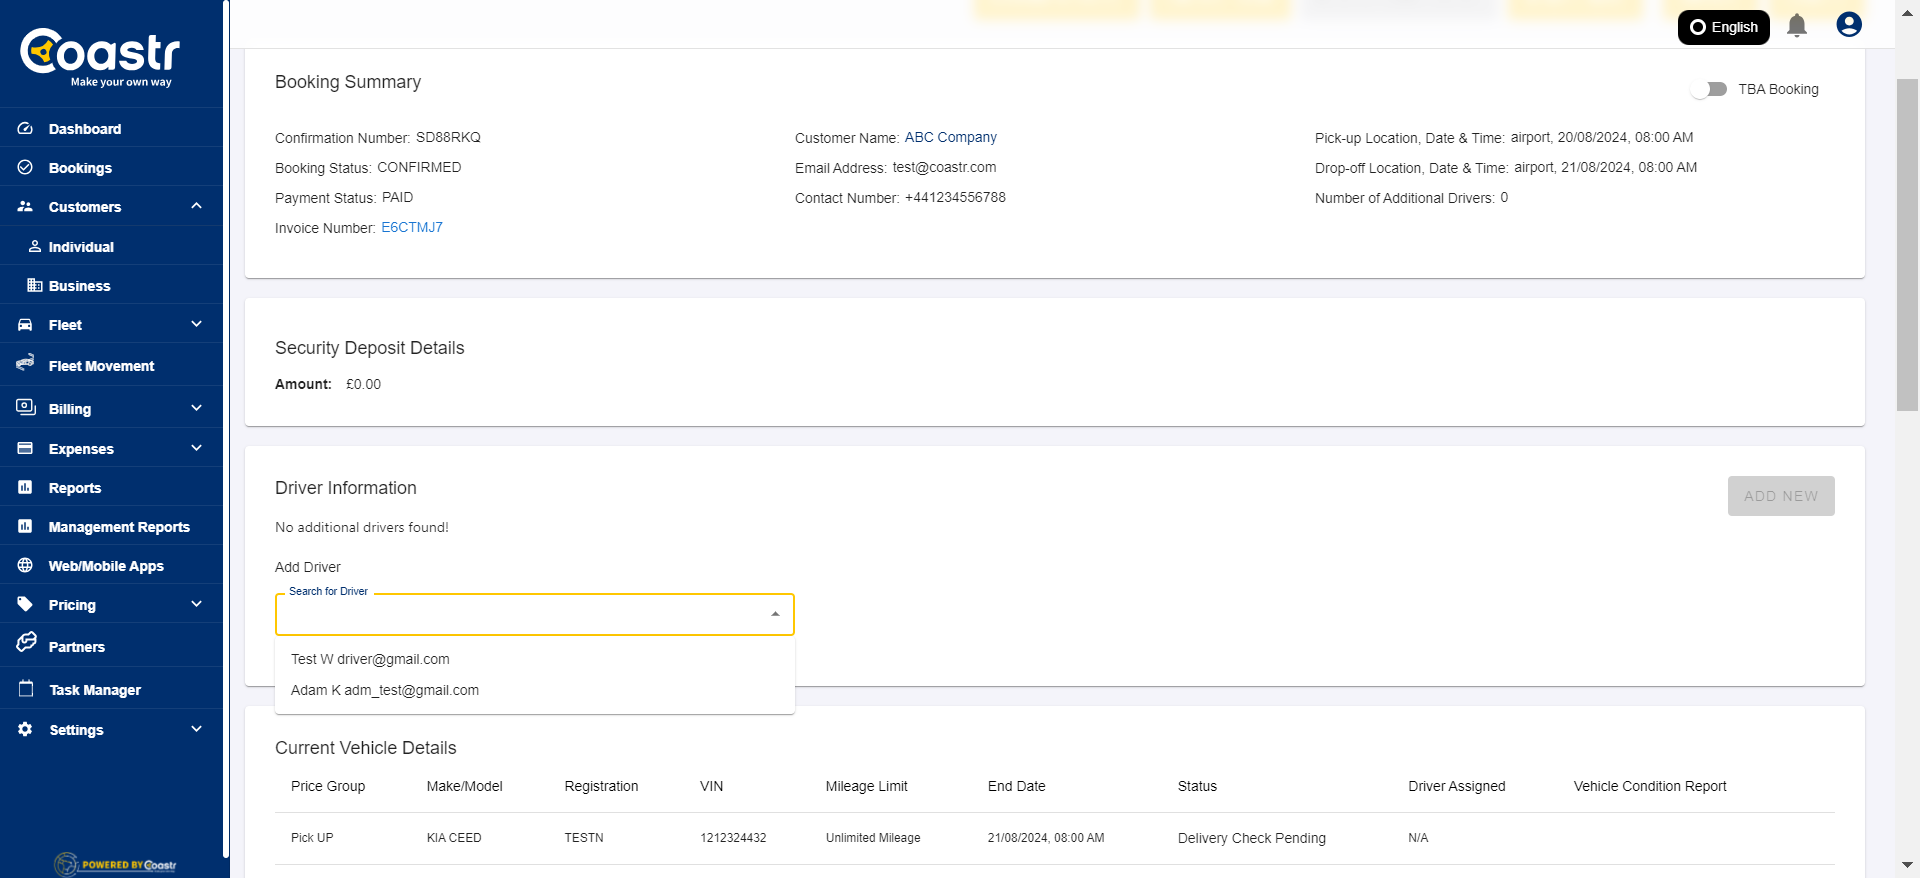Click the Business building icon
The width and height of the screenshot is (1920, 878).
coord(35,285)
